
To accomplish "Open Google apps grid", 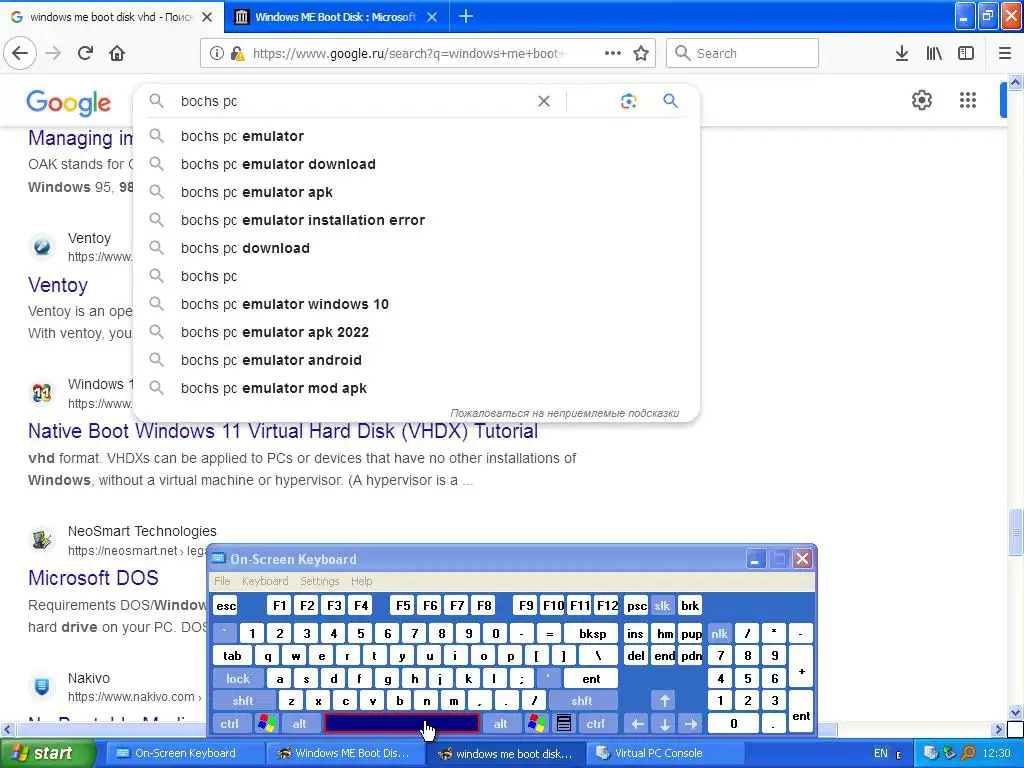I will (x=968, y=100).
